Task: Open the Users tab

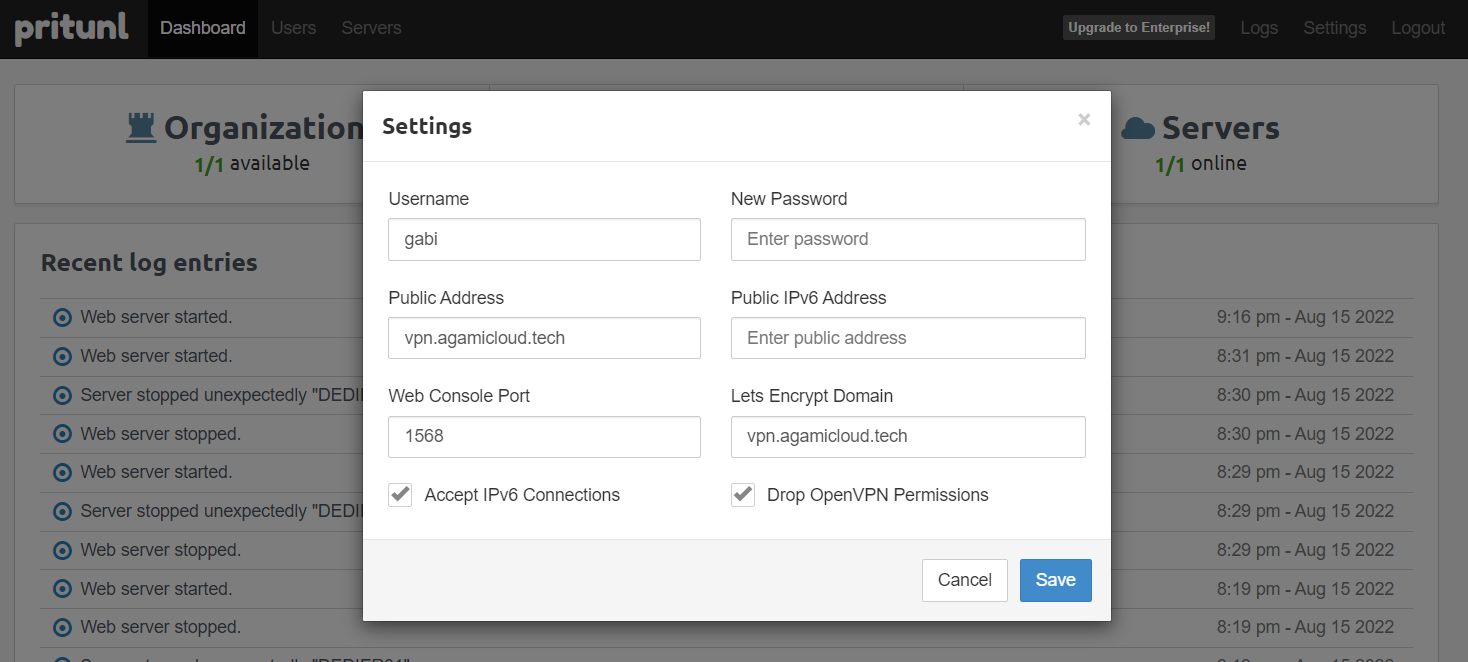Action: point(293,28)
